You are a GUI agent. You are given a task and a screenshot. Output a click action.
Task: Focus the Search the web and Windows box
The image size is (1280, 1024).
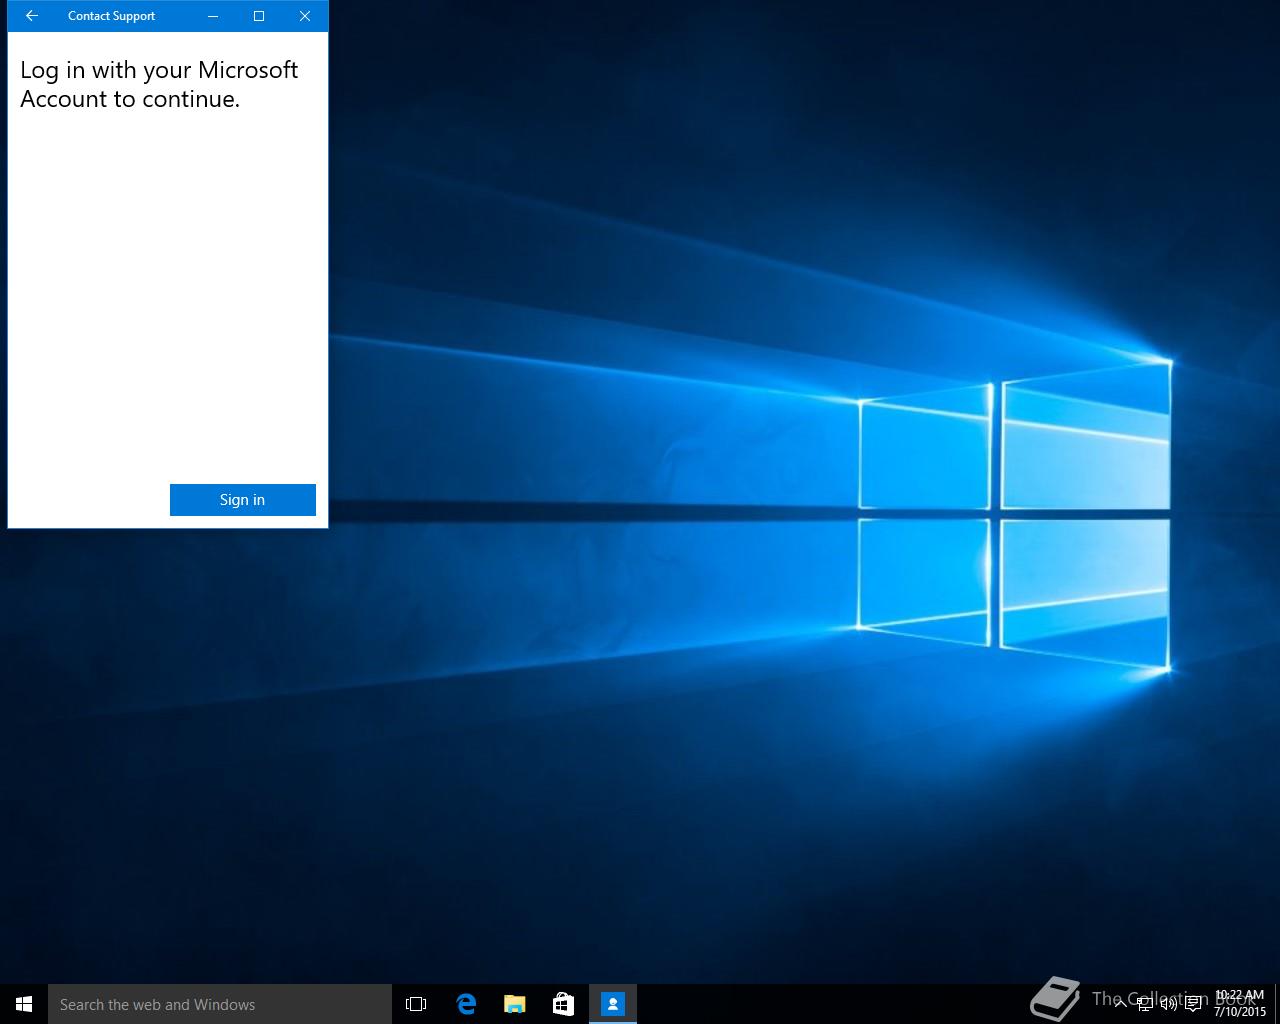point(220,1004)
